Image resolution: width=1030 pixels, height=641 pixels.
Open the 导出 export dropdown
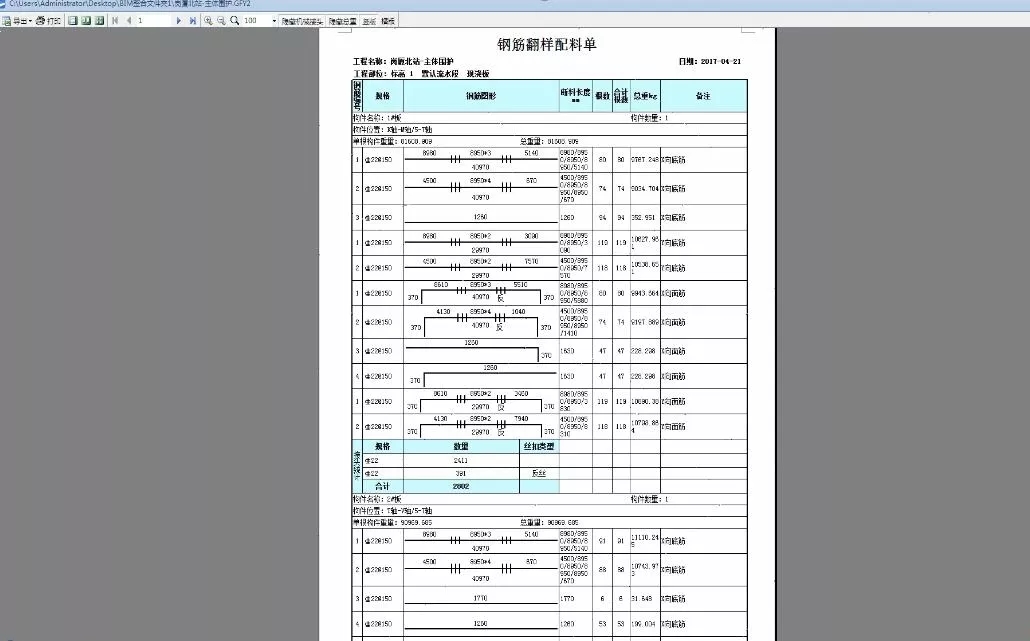click(17, 21)
